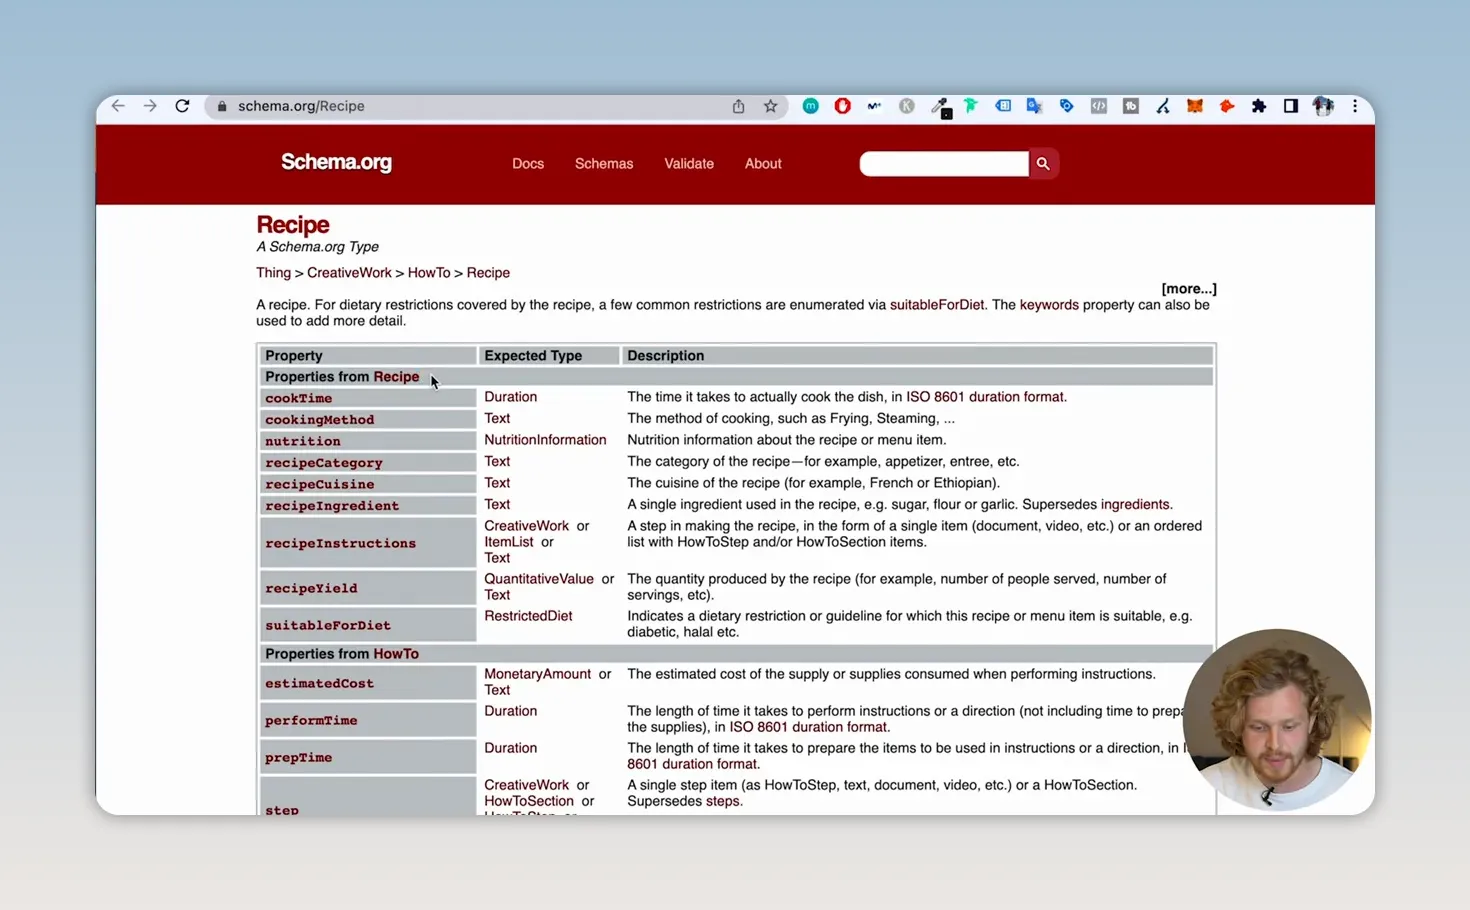Click the address bar URL schema.org/Recipe
This screenshot has width=1470, height=910.
click(301, 106)
